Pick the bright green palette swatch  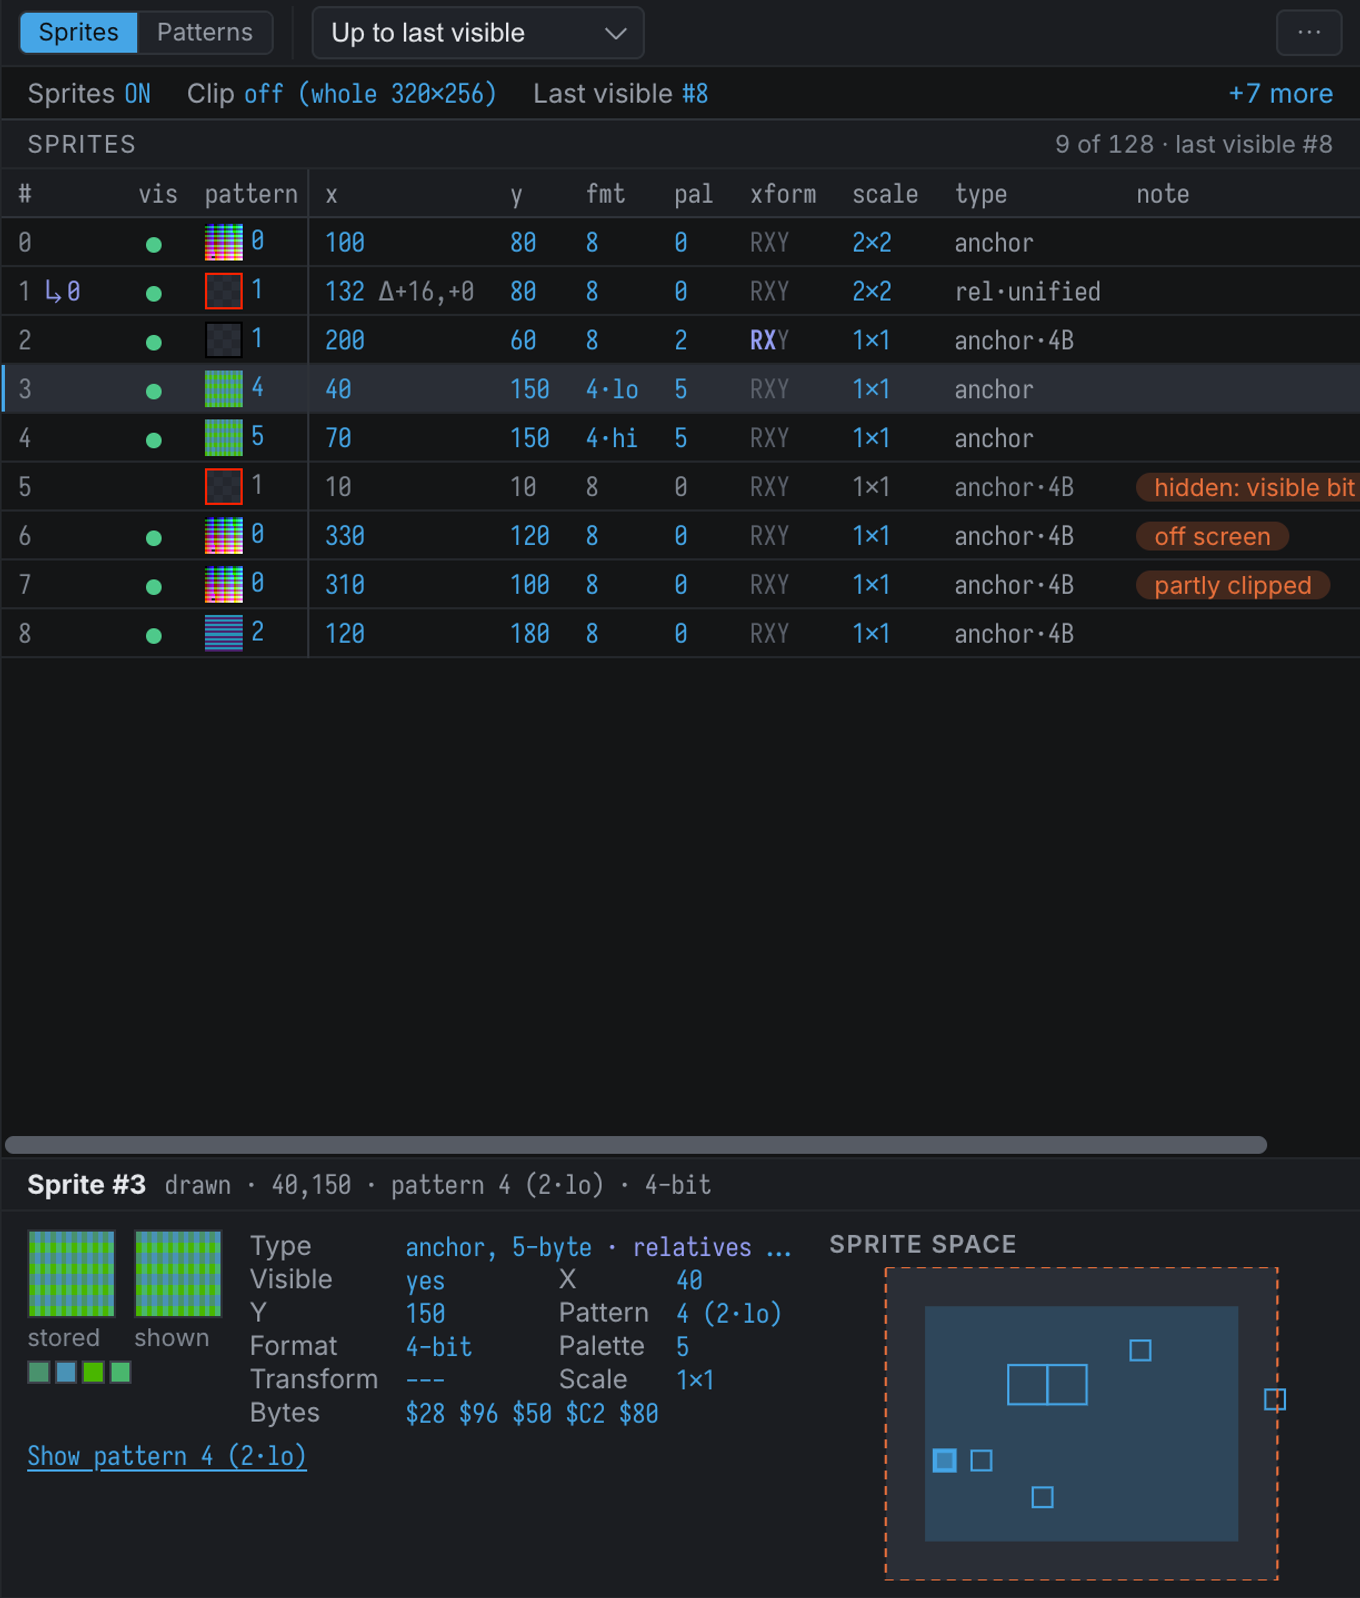click(93, 1372)
